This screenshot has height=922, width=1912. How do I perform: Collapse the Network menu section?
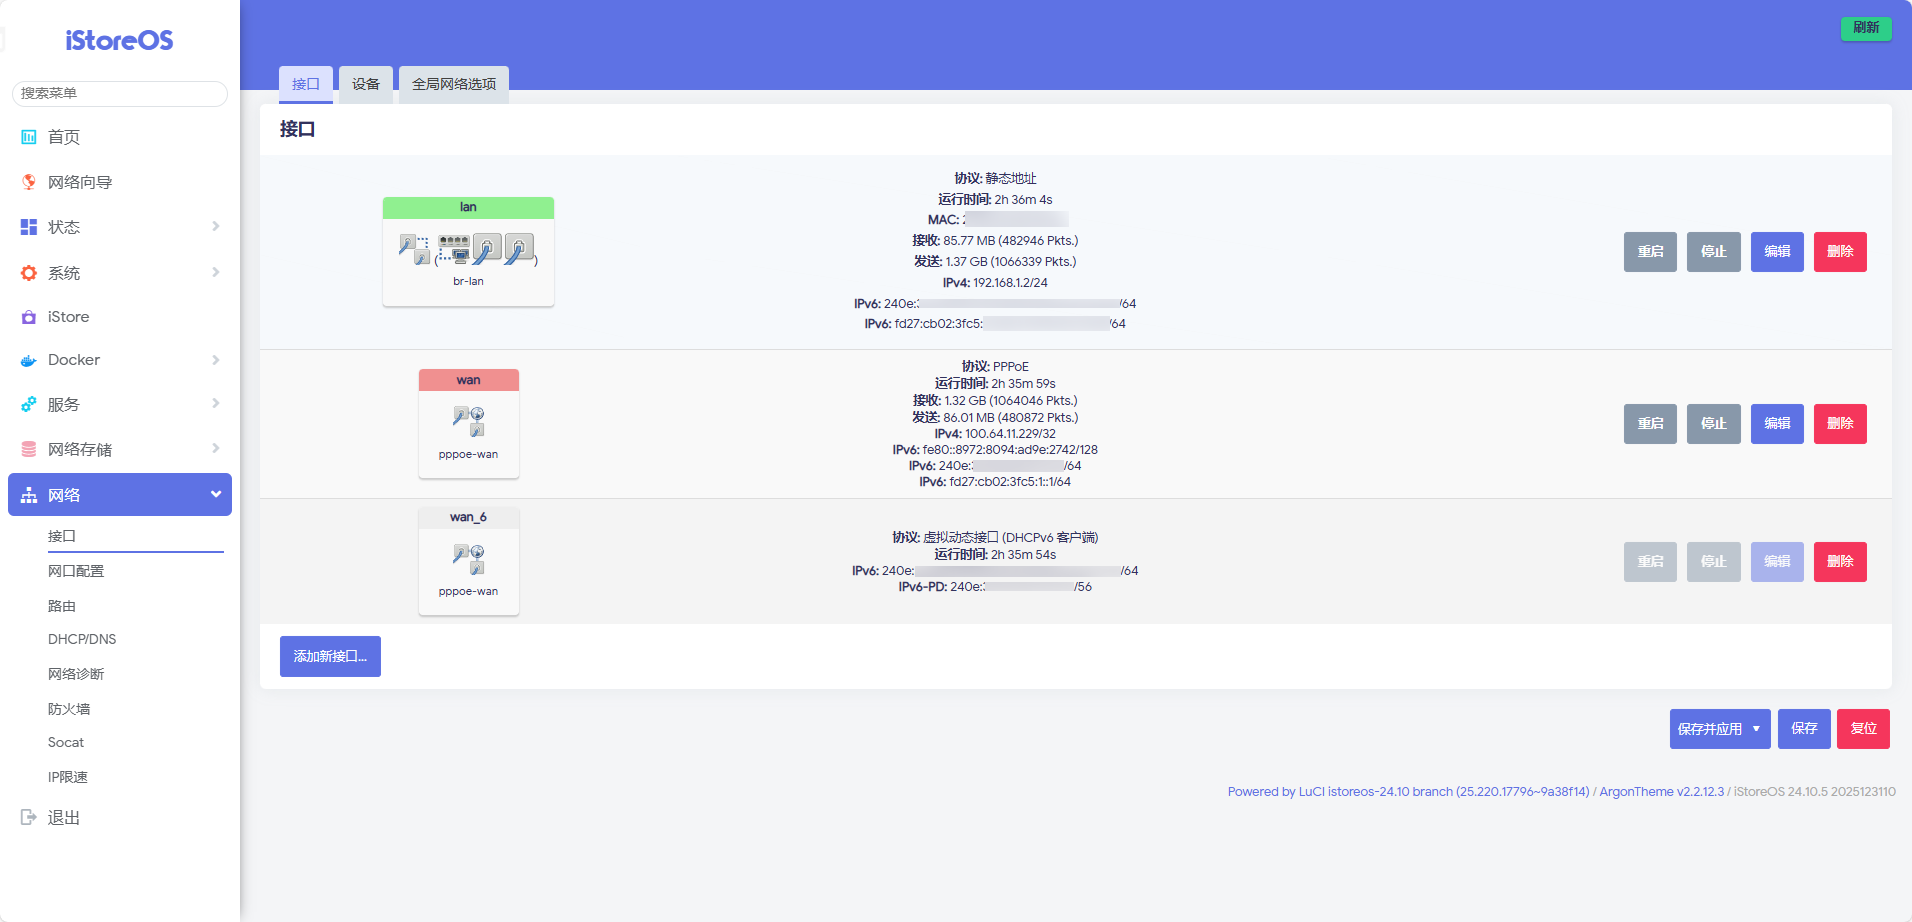point(216,495)
